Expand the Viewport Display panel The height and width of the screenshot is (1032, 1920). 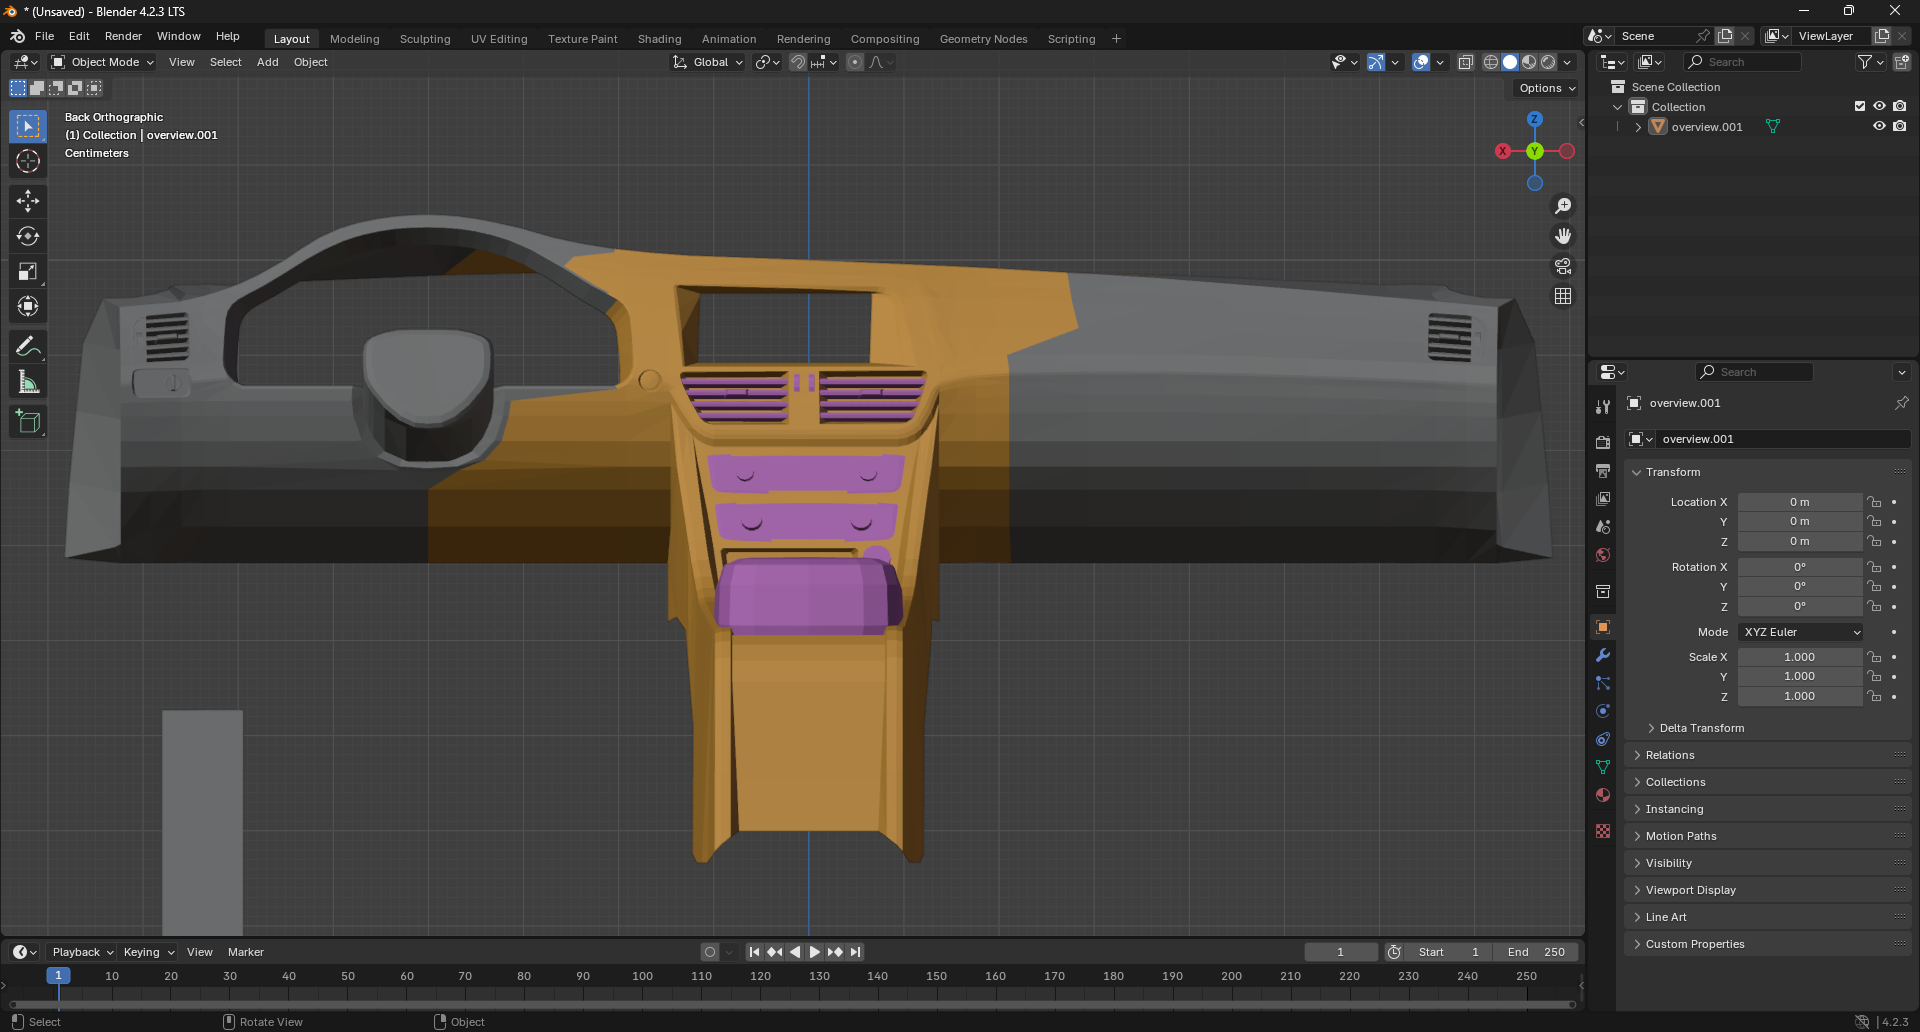1690,890
